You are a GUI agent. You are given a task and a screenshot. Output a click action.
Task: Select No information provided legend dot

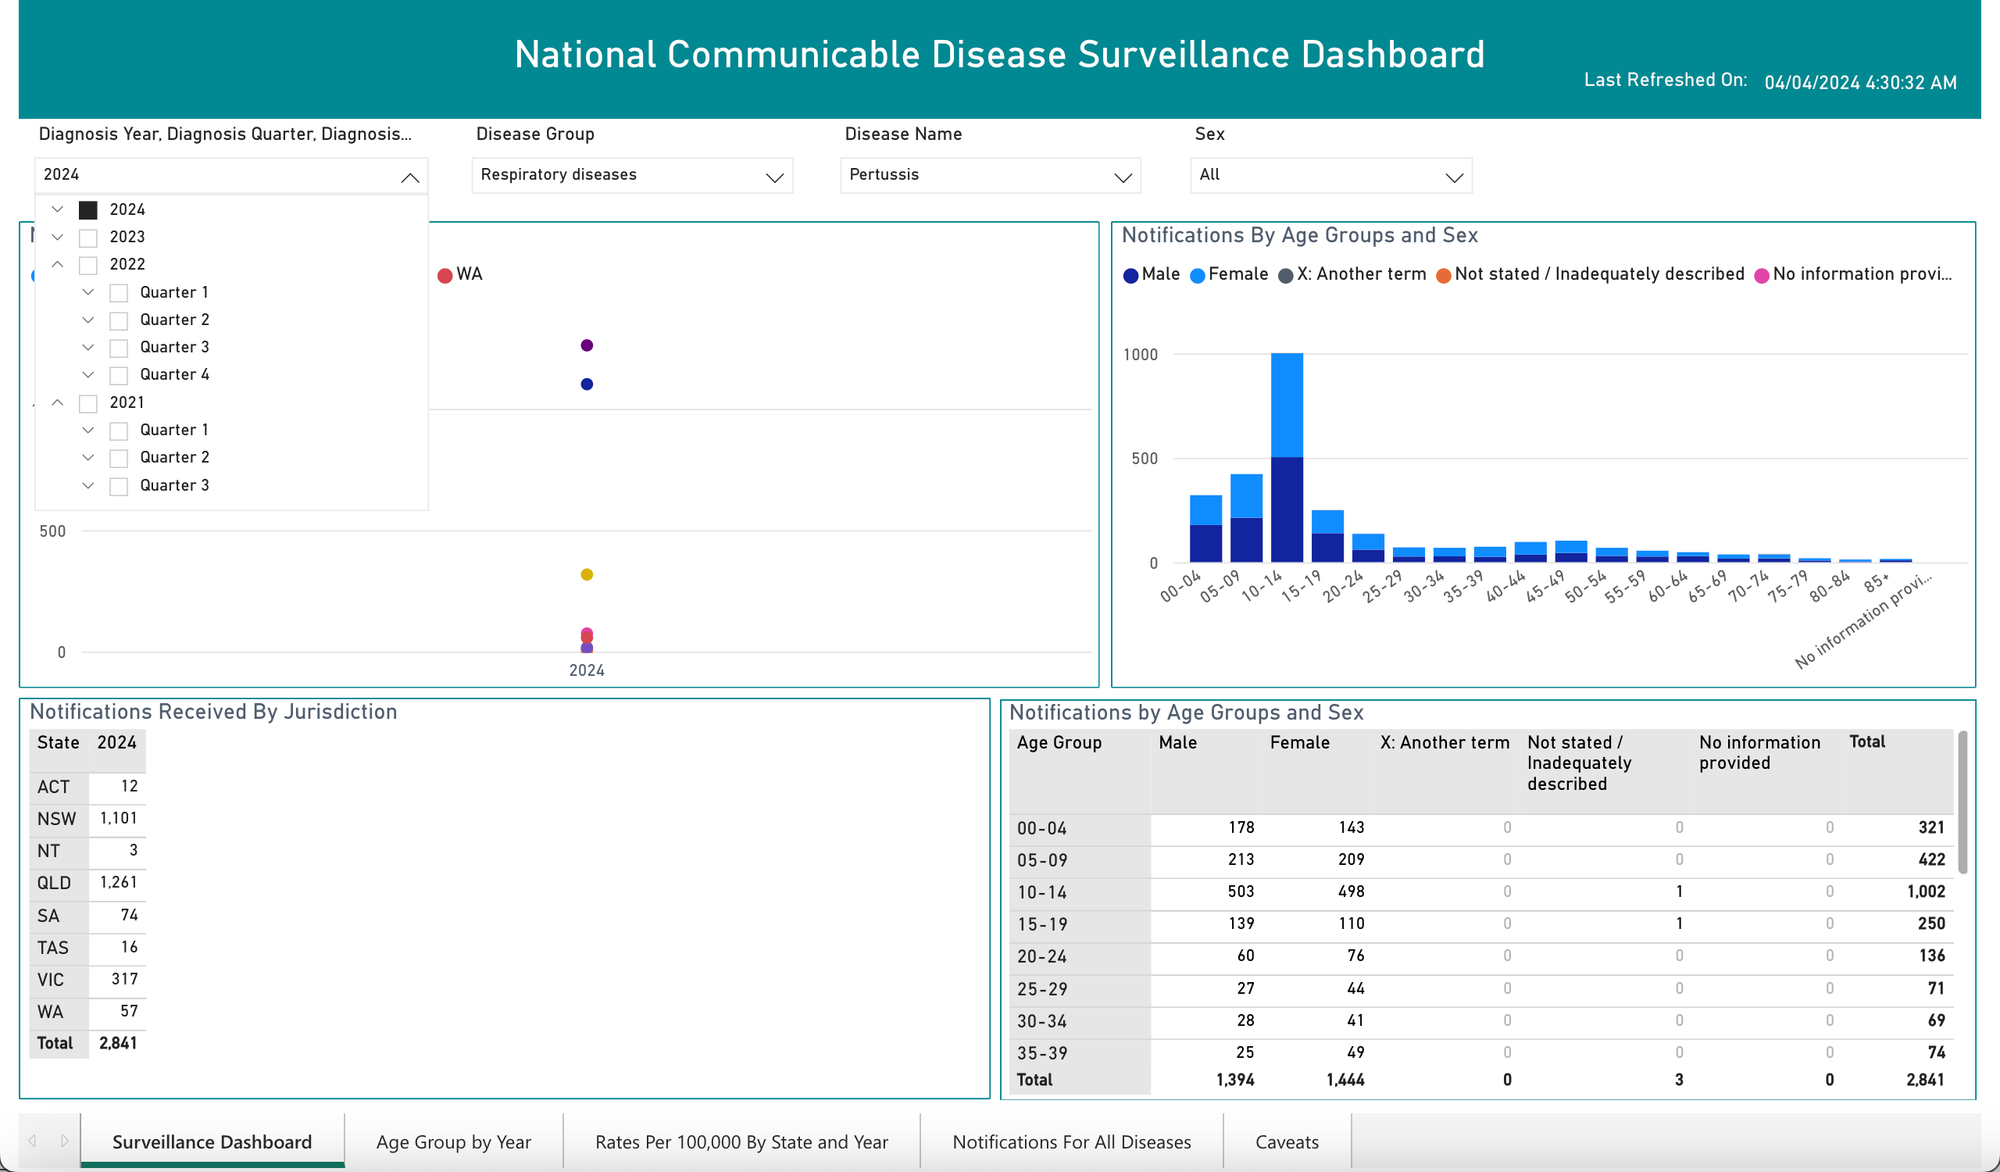coord(1762,275)
